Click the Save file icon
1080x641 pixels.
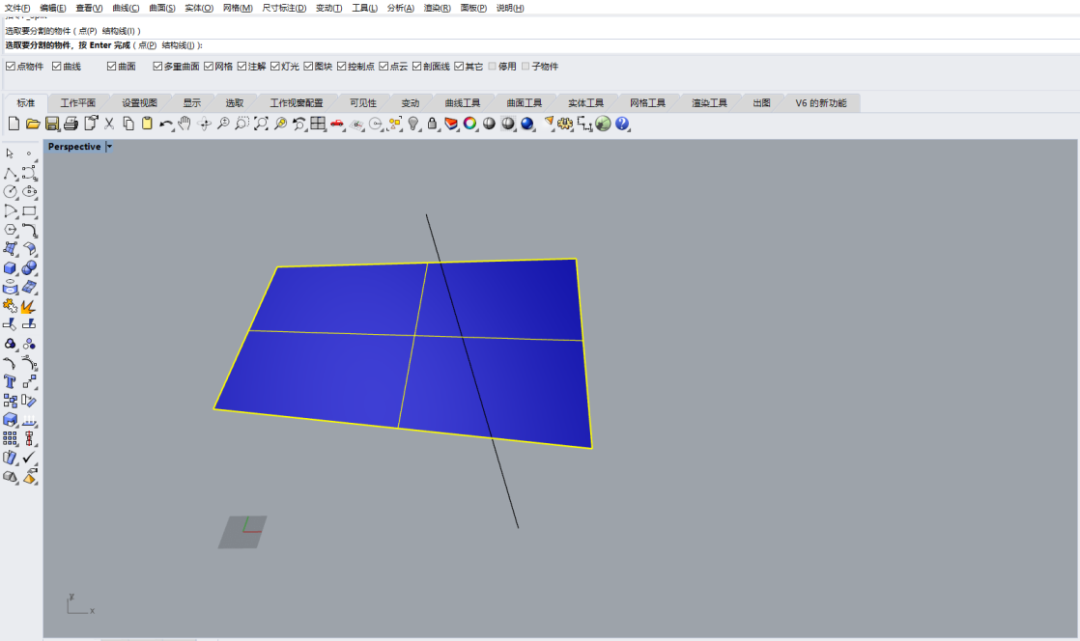click(x=52, y=123)
